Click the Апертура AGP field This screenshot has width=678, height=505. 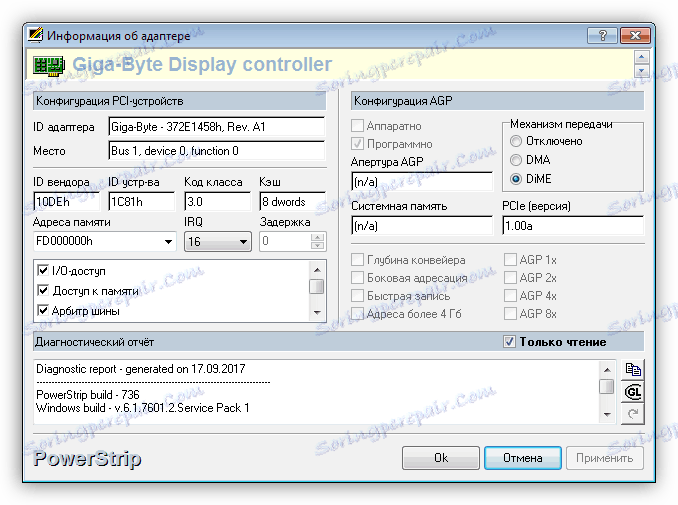point(422,182)
